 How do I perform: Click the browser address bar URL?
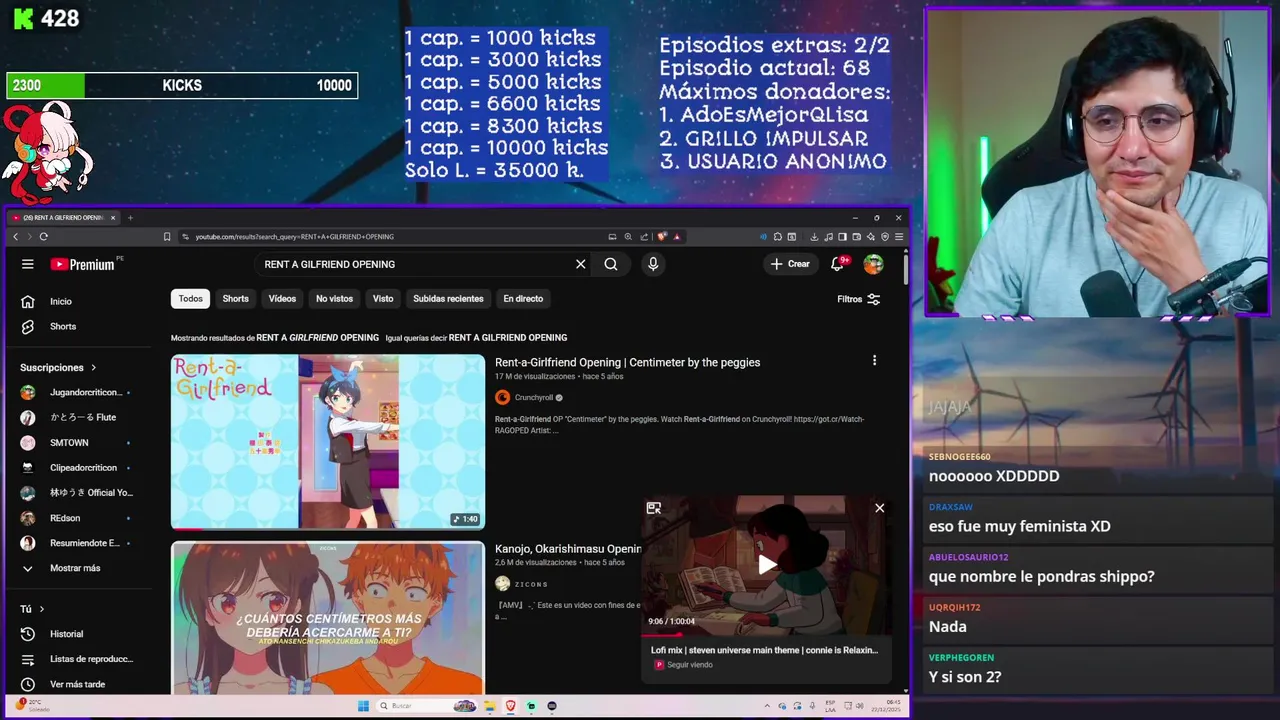[294, 237]
